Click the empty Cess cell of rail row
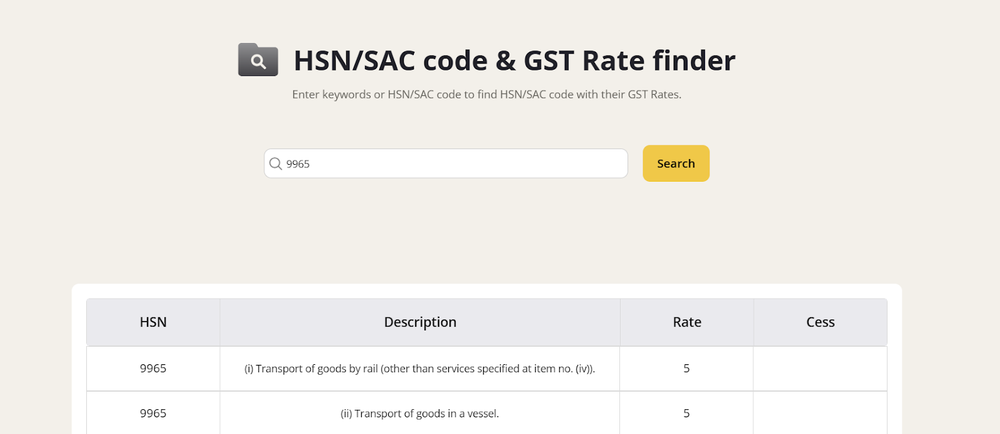Image resolution: width=1000 pixels, height=434 pixels. [x=820, y=368]
